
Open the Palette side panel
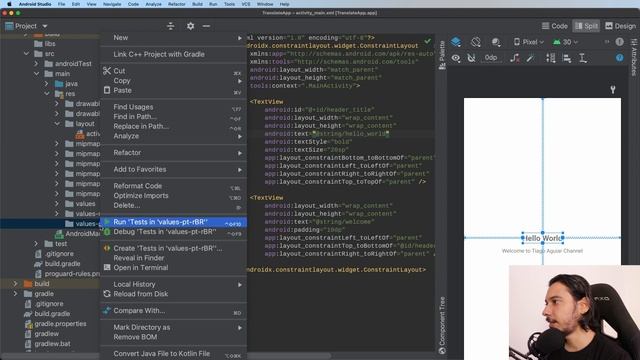(442, 55)
